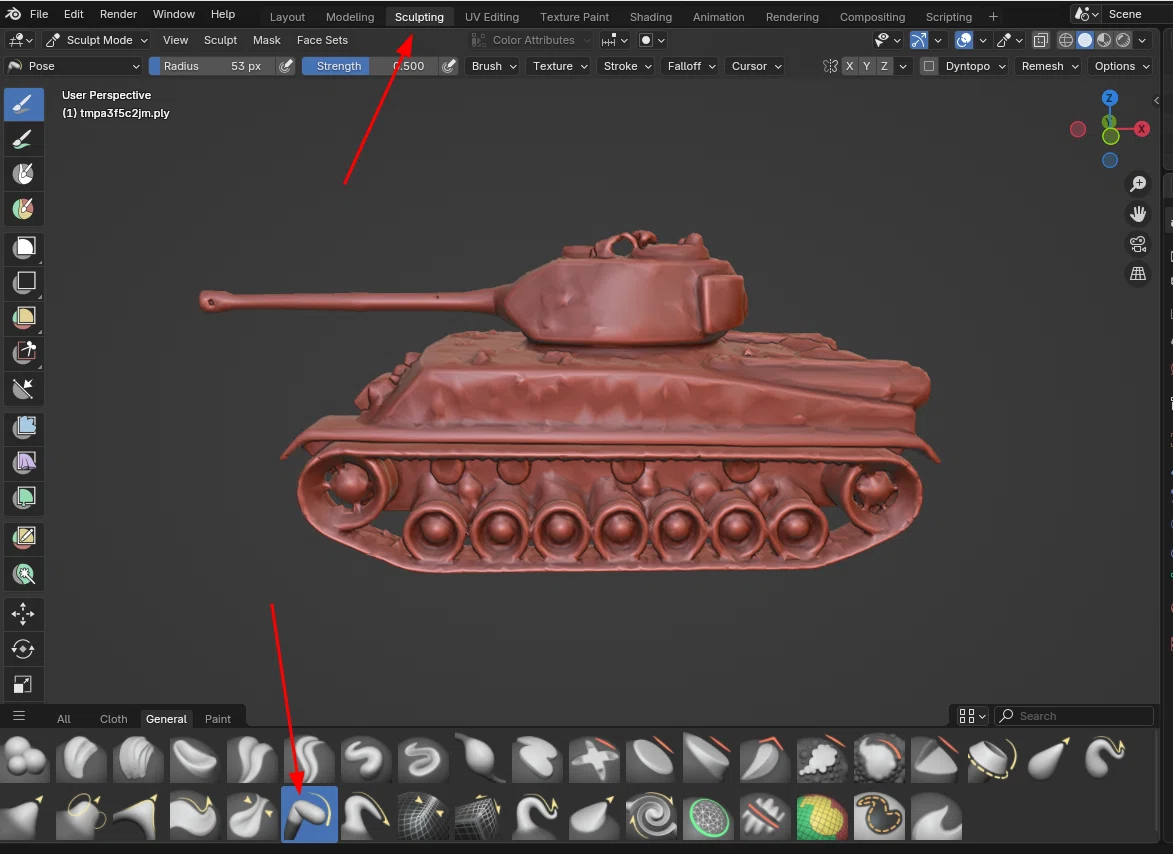
Task: Open the Dyntopo settings dropdown
Action: pyautogui.click(x=975, y=66)
